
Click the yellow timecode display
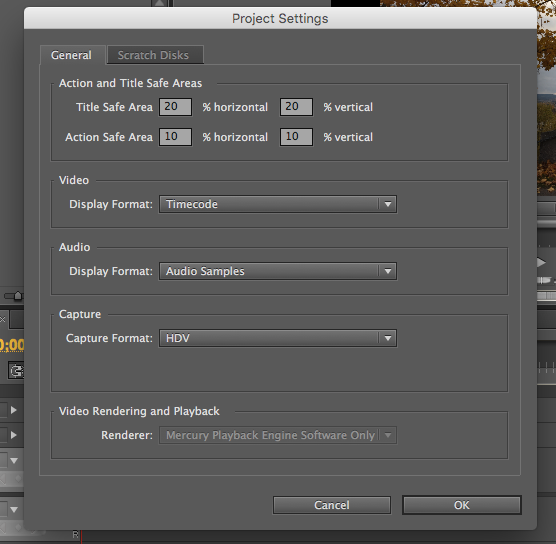[12, 345]
